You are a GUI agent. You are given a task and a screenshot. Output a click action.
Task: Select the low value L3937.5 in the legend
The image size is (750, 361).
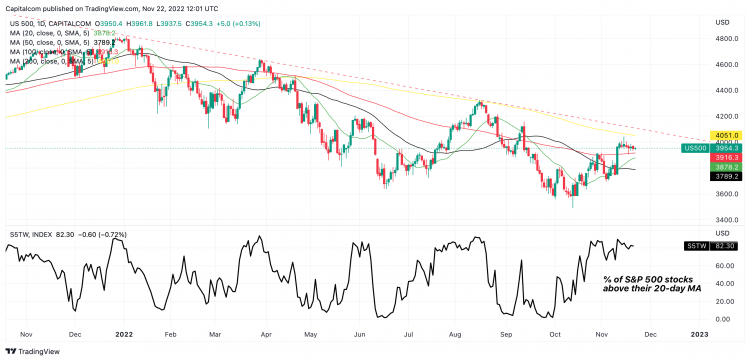169,23
